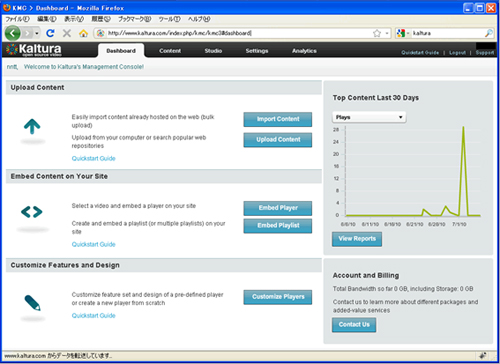
Task: Open the Settings tab
Action: tap(257, 51)
